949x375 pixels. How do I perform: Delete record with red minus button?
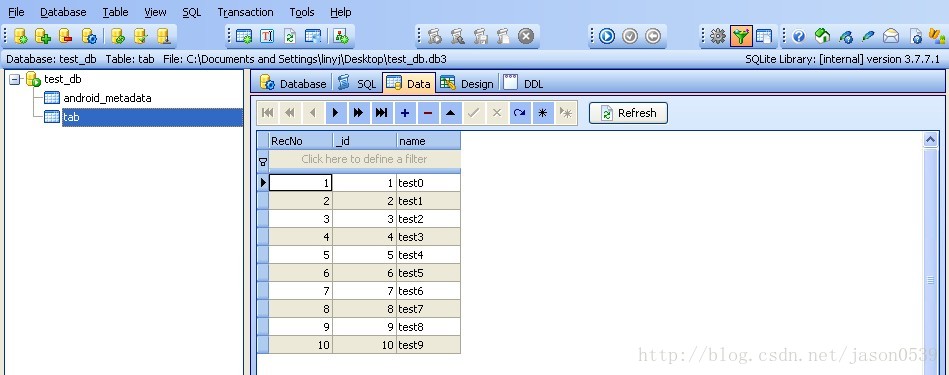(427, 113)
